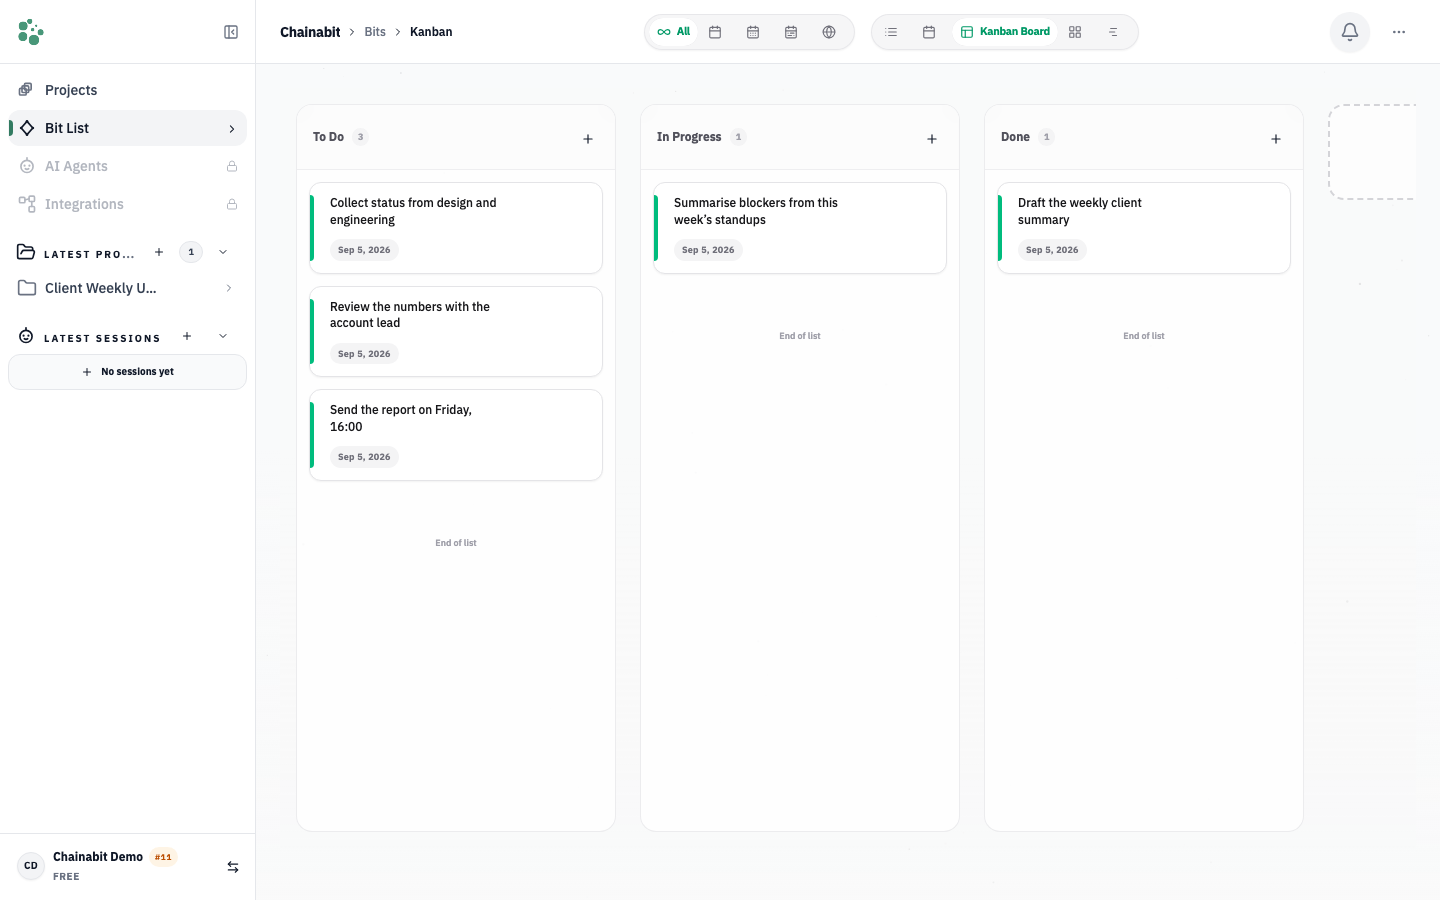This screenshot has width=1440, height=900.
Task: Select the day calendar filter icon
Action: (x=715, y=32)
